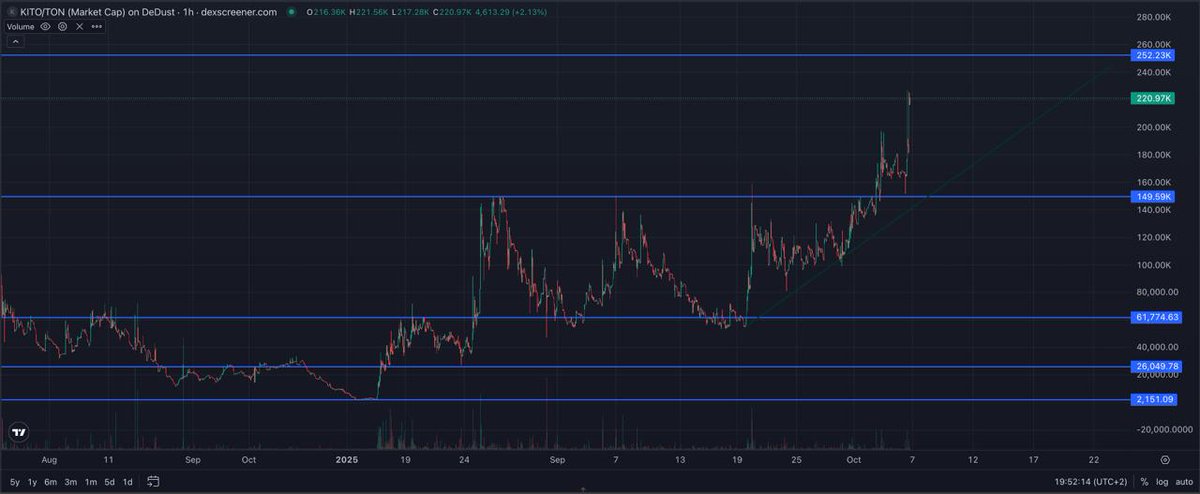Select the 5d time range
This screenshot has height=494, width=1200.
(x=110, y=482)
